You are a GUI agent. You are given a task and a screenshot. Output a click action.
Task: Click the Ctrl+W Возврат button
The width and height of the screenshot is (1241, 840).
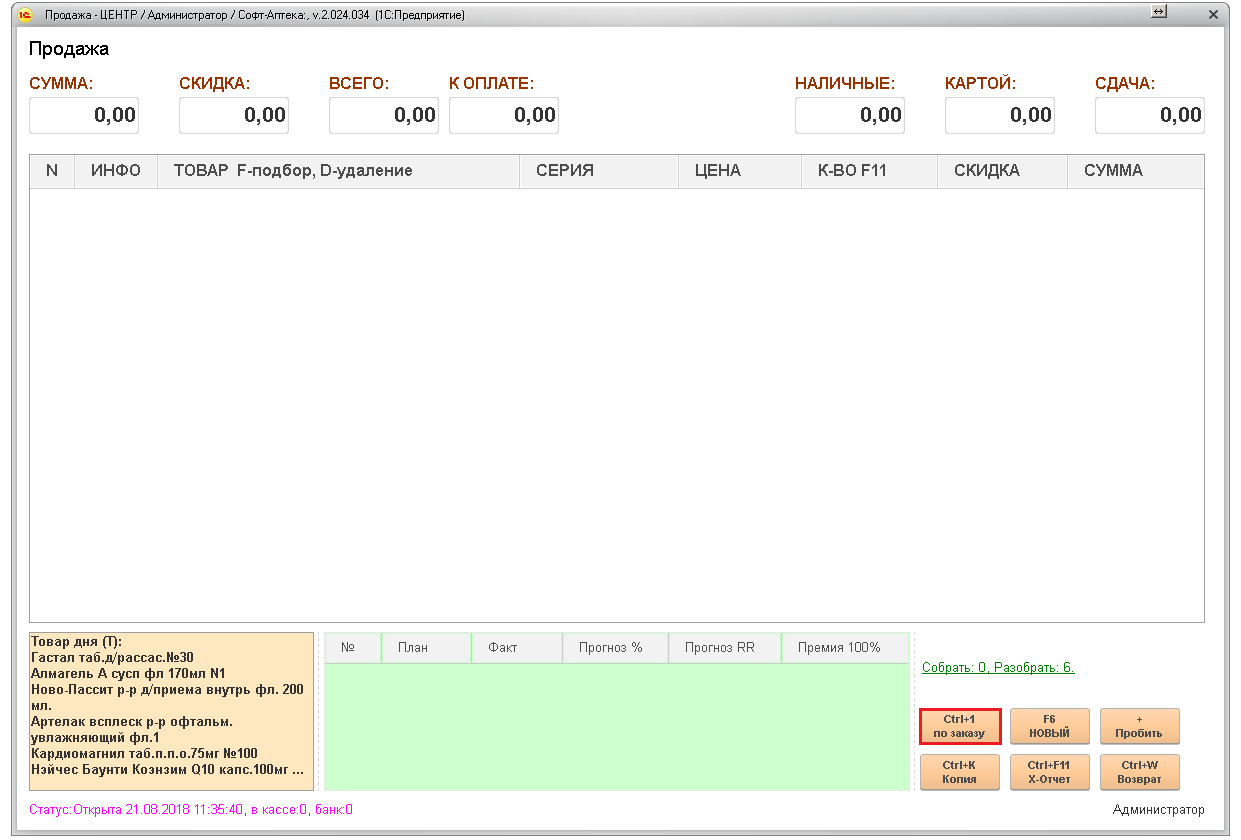point(1139,772)
